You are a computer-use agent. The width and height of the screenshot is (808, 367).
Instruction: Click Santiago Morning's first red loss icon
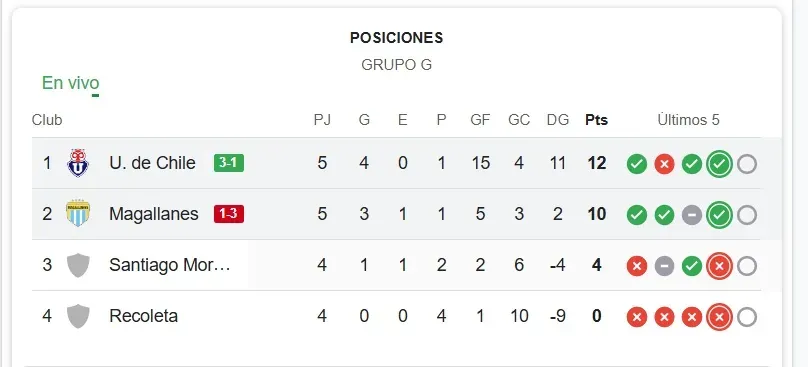point(637,266)
